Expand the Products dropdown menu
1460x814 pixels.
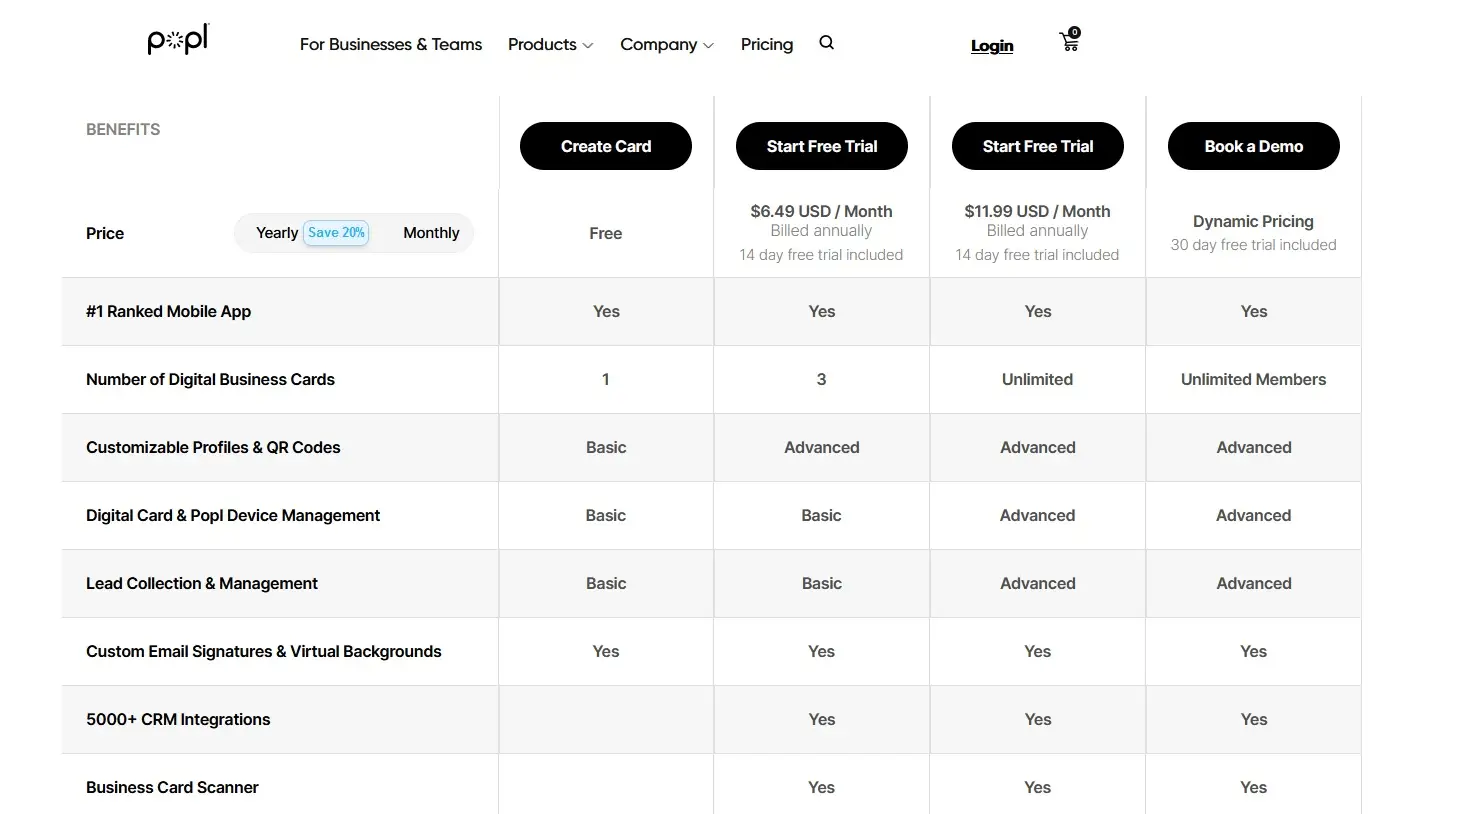coord(550,45)
